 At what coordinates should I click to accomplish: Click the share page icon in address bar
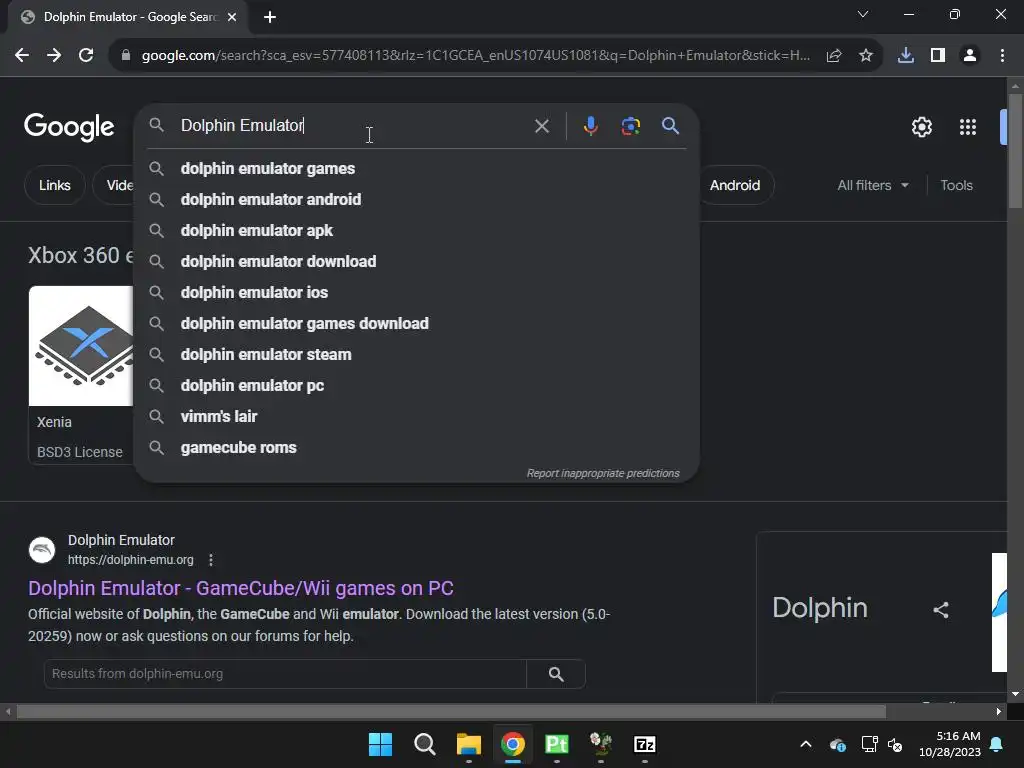click(834, 56)
